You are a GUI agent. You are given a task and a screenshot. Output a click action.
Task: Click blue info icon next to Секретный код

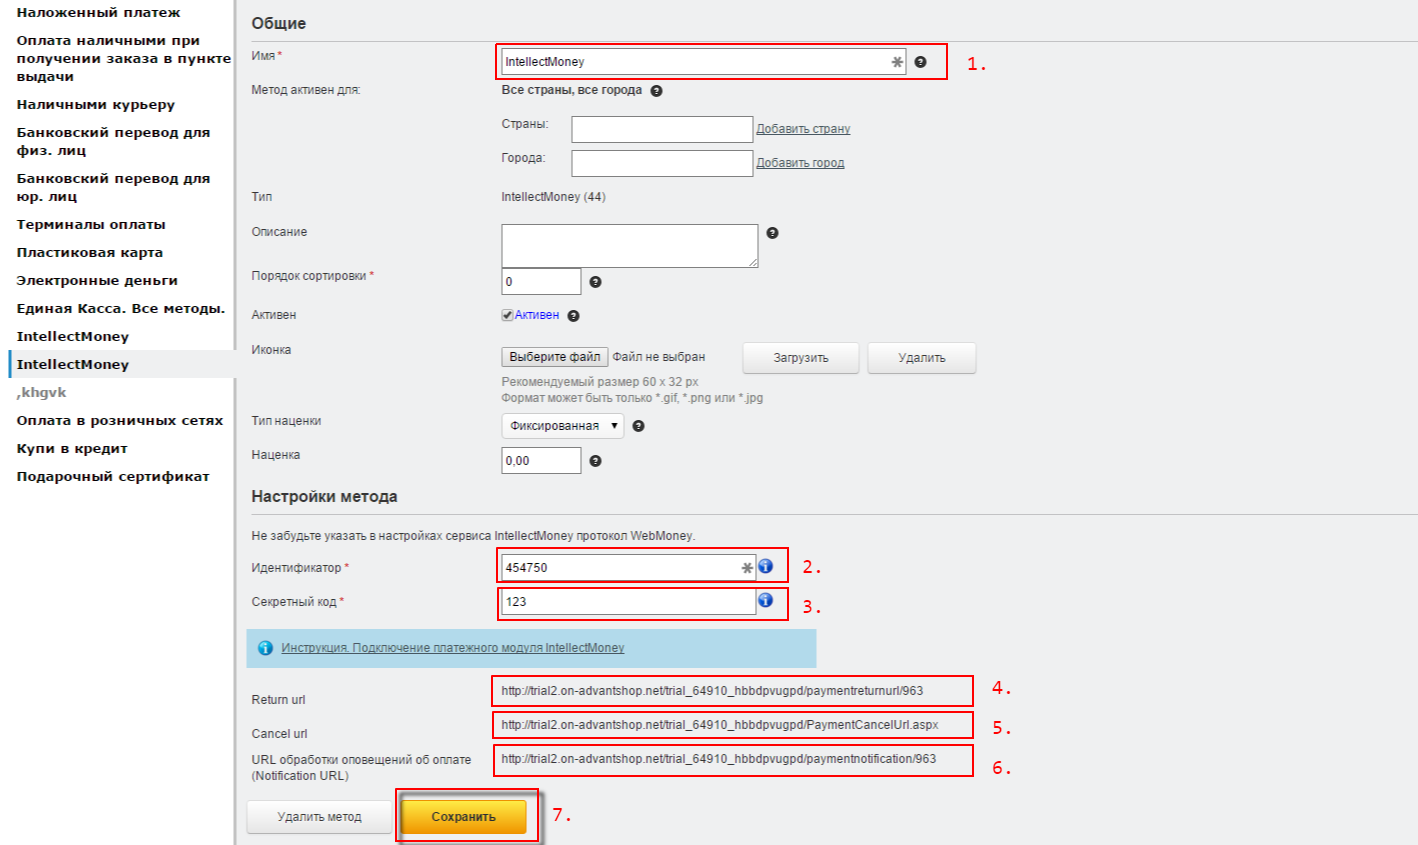[765, 600]
